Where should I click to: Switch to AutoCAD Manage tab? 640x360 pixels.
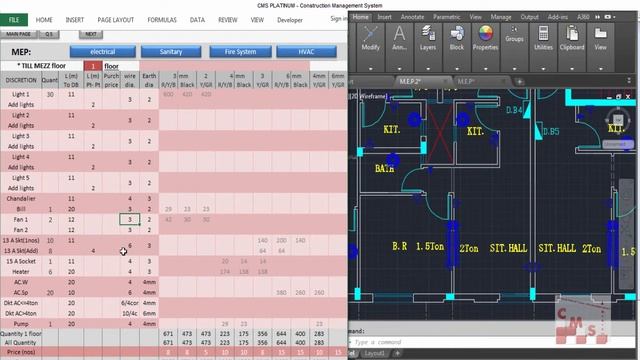(501, 17)
